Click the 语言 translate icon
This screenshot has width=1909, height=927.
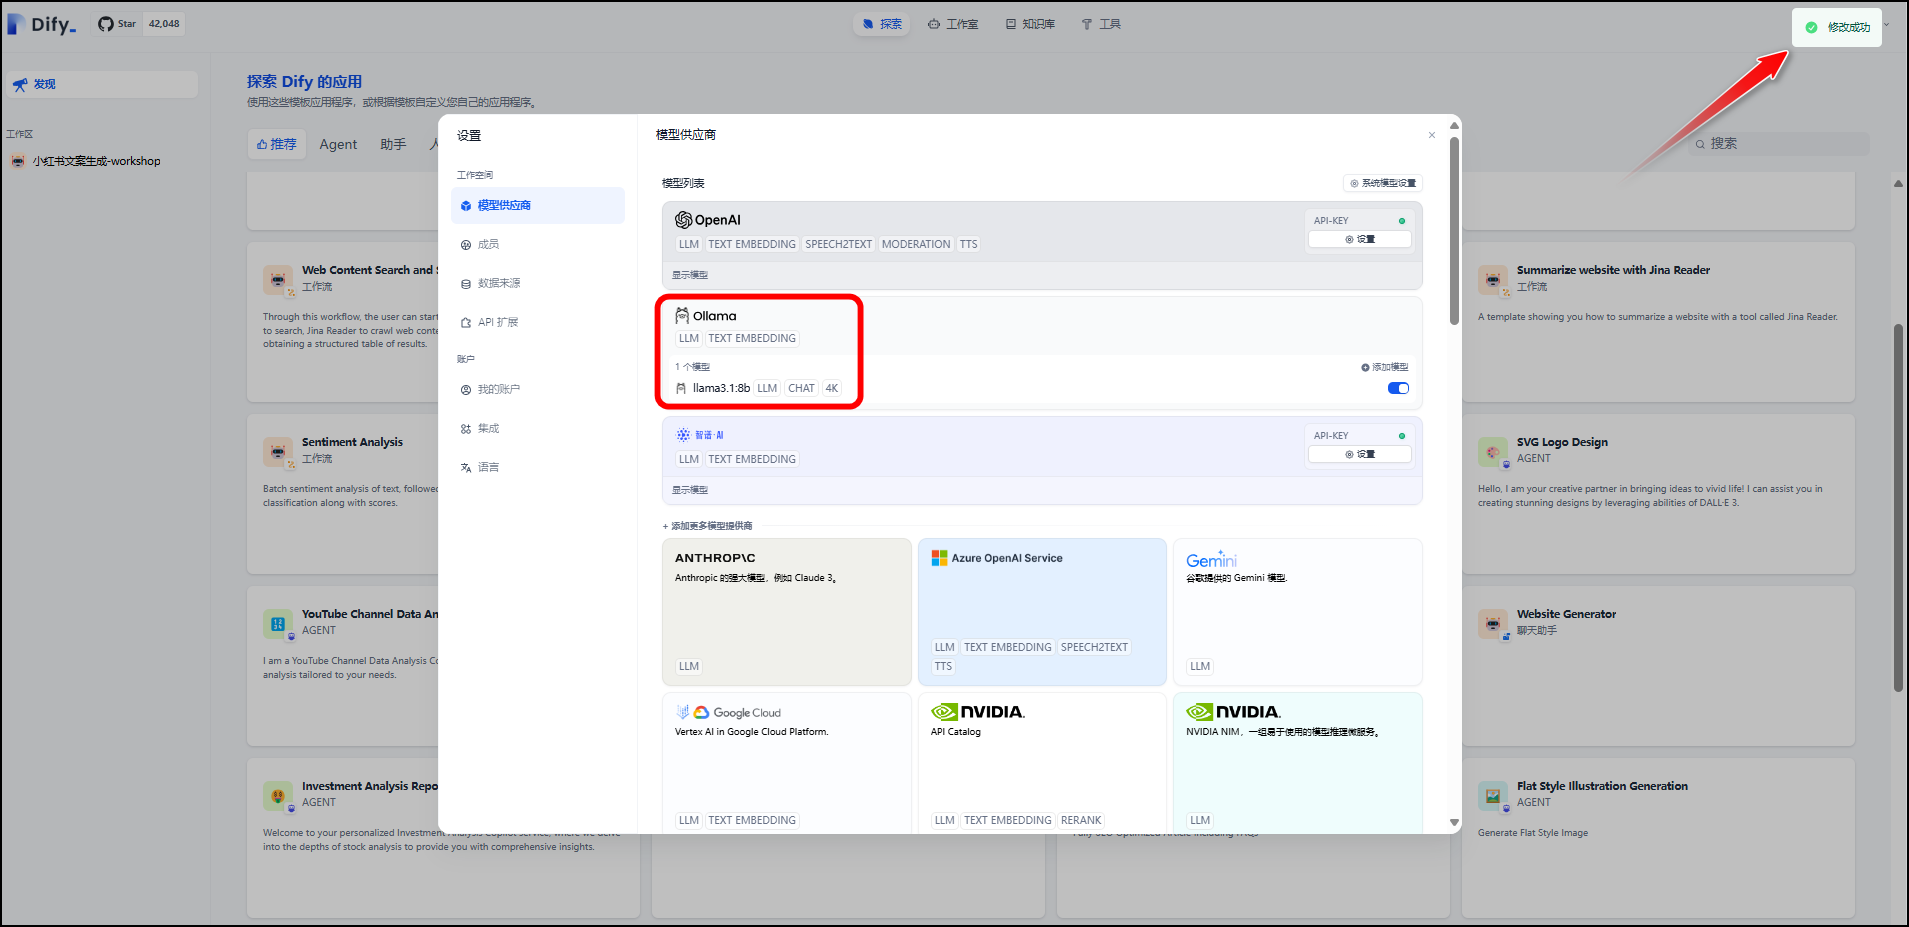466,468
